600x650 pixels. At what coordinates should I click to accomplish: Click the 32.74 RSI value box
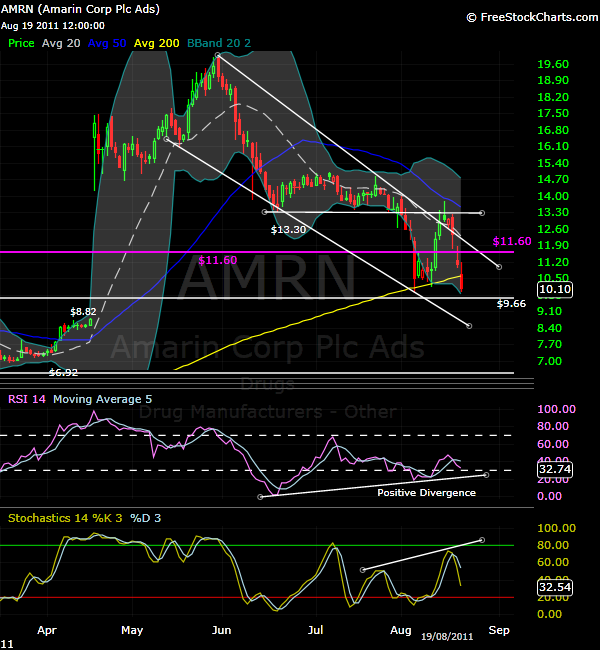pos(555,469)
